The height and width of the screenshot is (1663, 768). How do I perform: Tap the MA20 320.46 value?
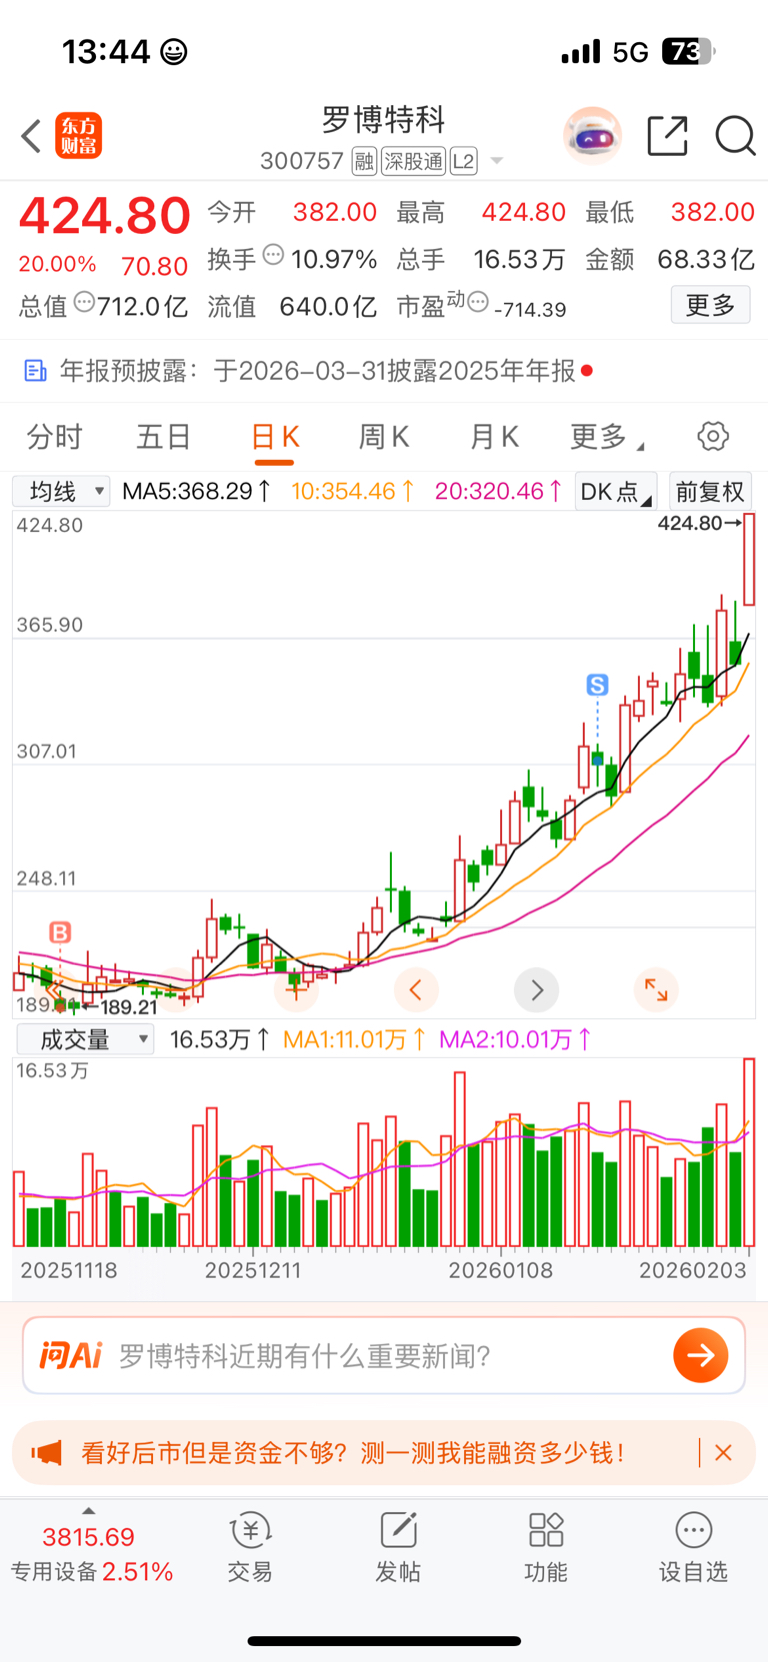498,491
